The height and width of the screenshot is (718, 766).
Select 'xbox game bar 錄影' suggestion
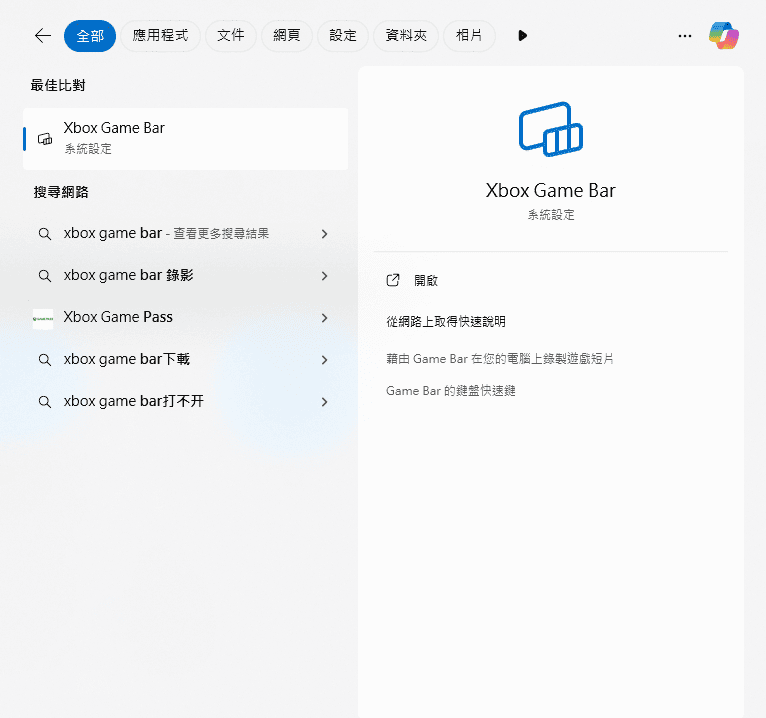186,275
